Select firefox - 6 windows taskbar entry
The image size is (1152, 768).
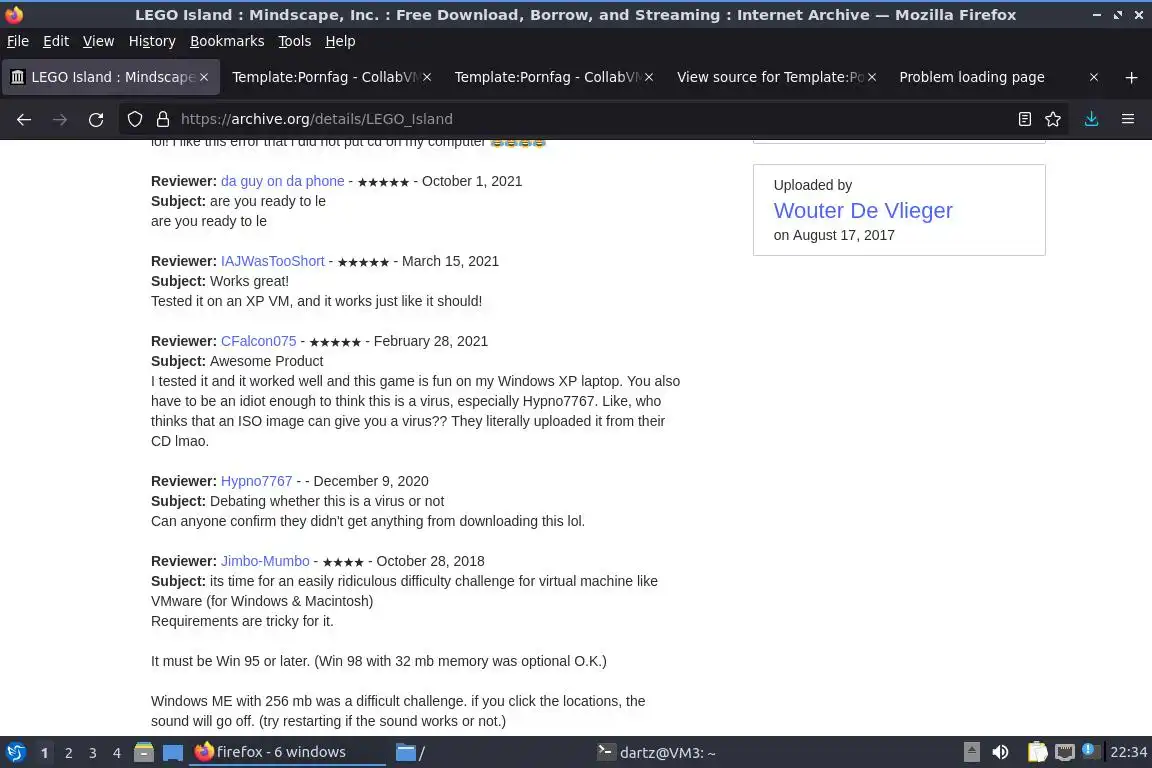click(x=287, y=752)
